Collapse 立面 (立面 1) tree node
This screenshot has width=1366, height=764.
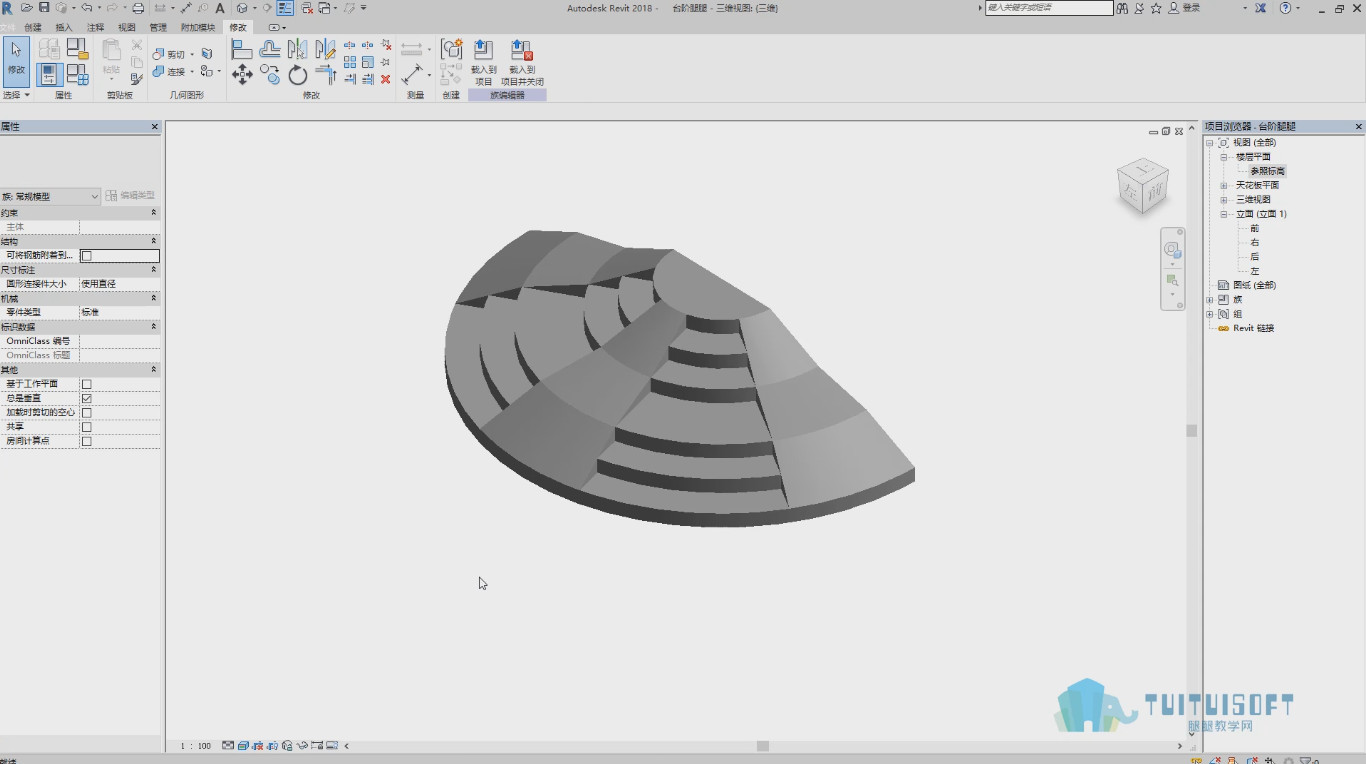tap(1224, 214)
